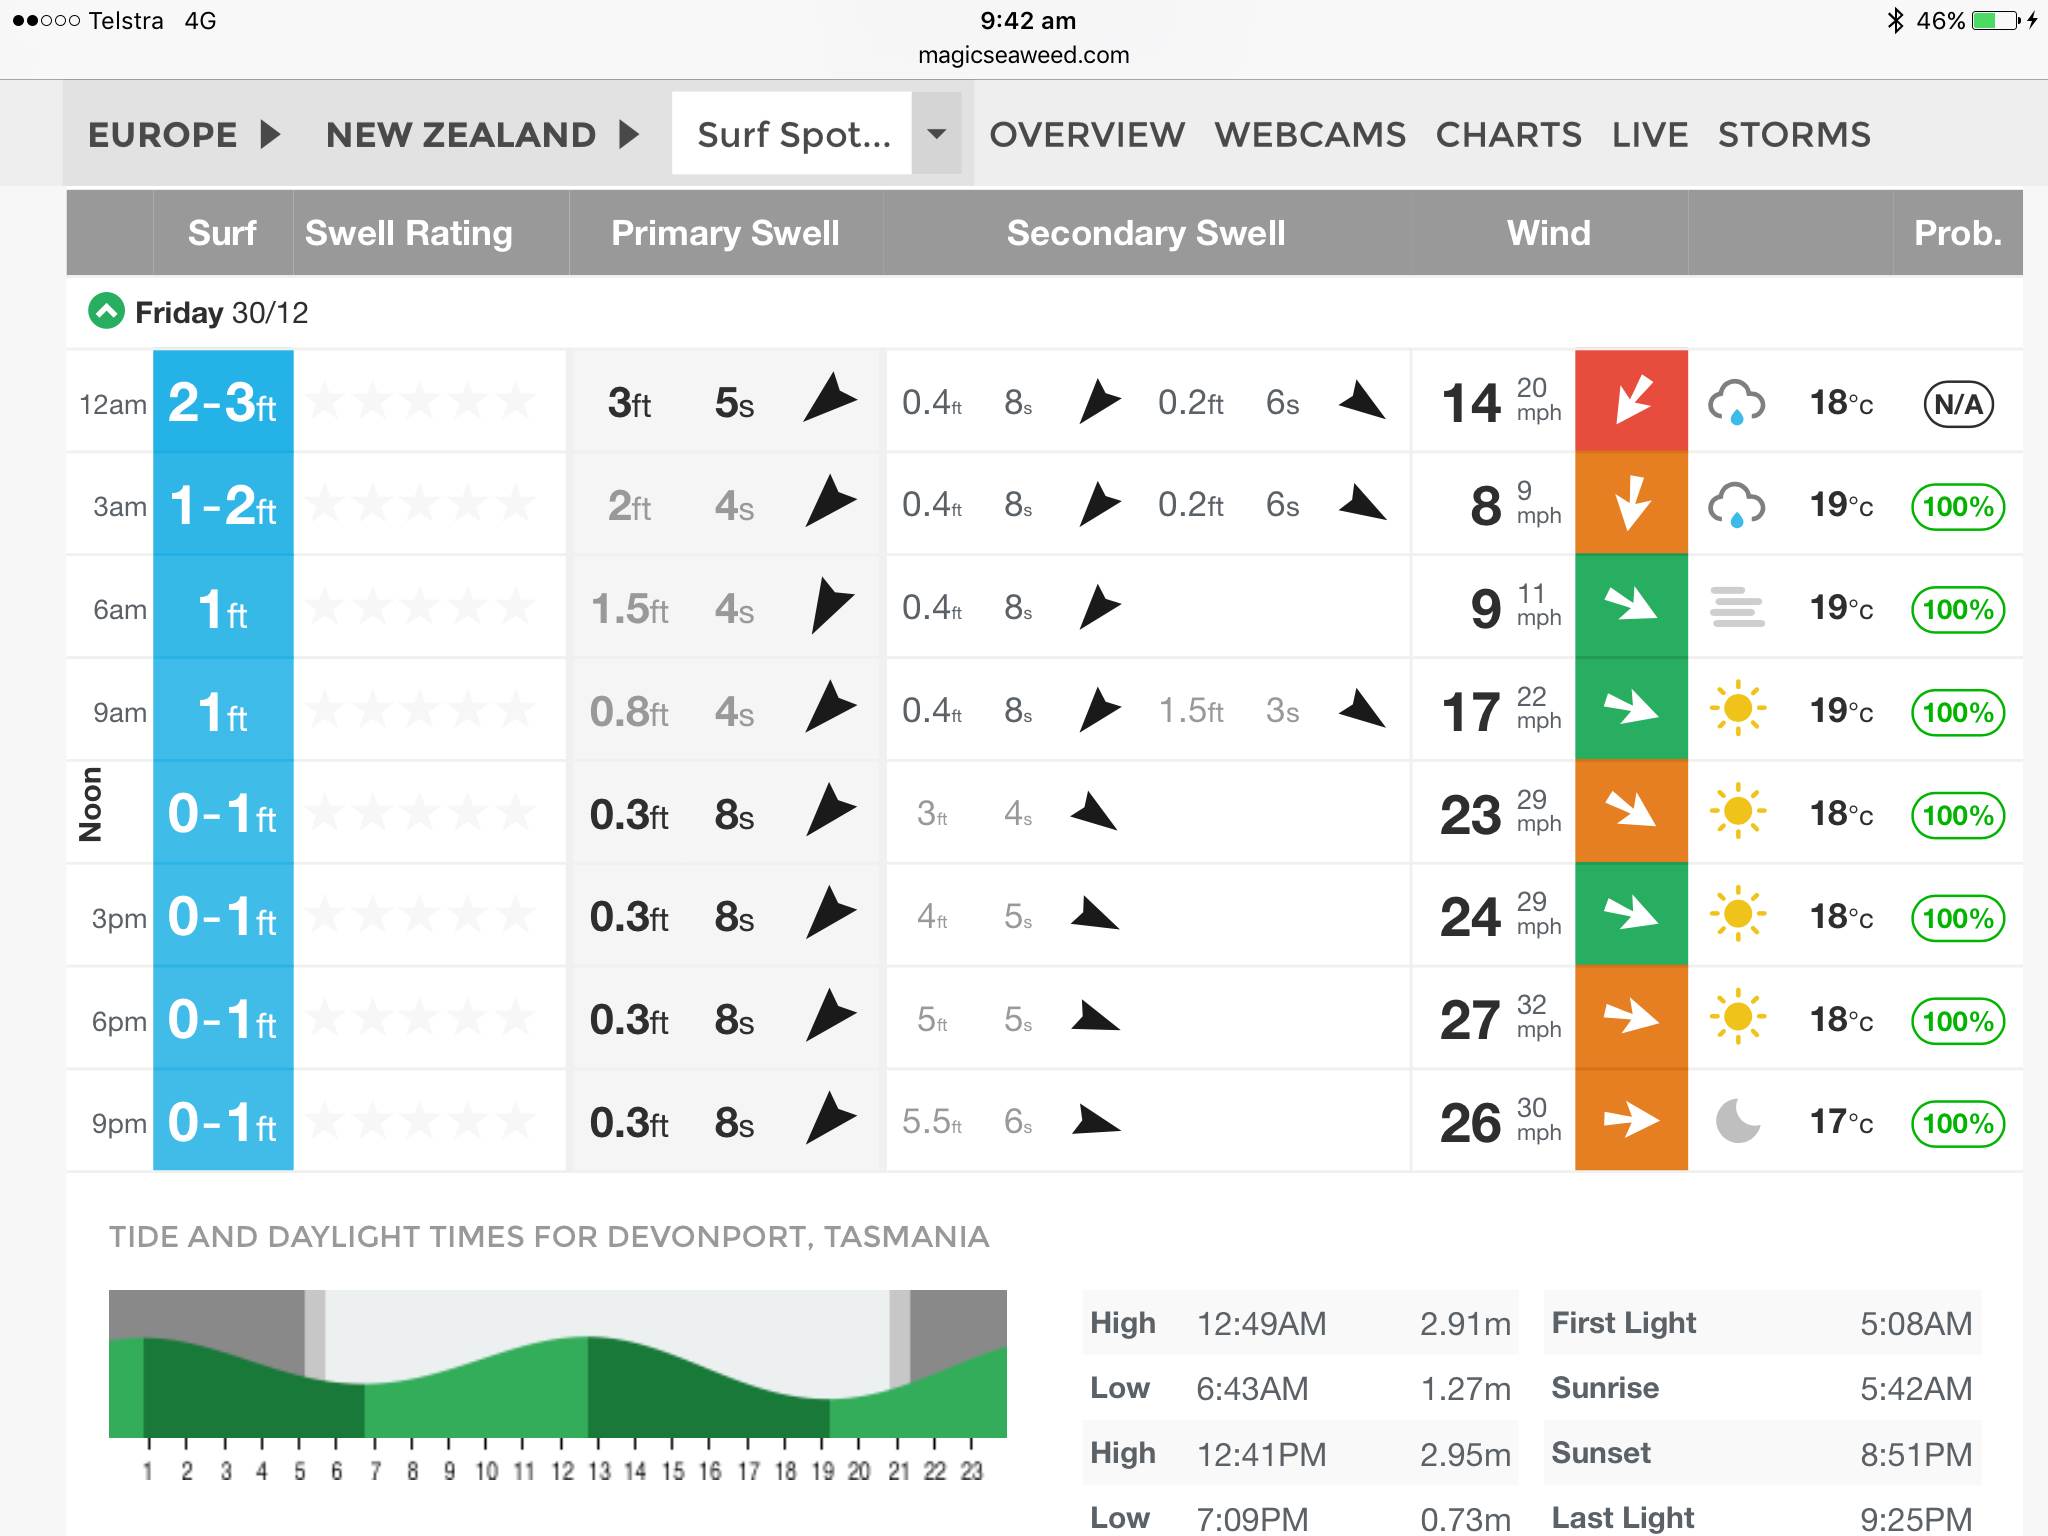
Task: Open the Overview tab
Action: pos(1087,134)
